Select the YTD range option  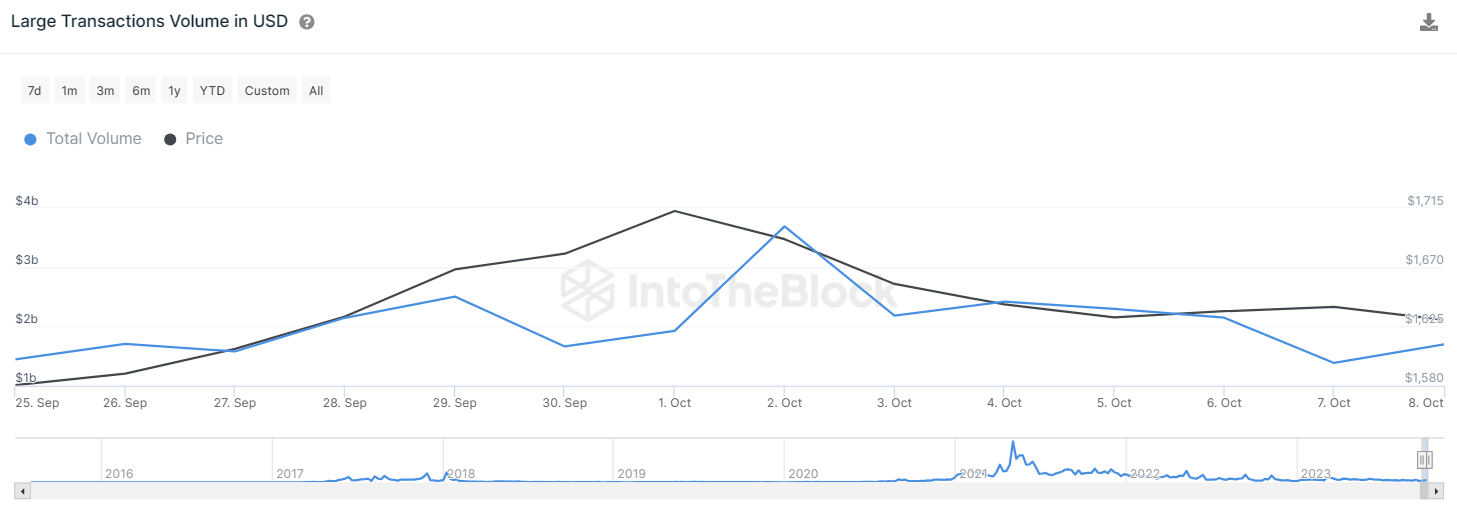212,91
